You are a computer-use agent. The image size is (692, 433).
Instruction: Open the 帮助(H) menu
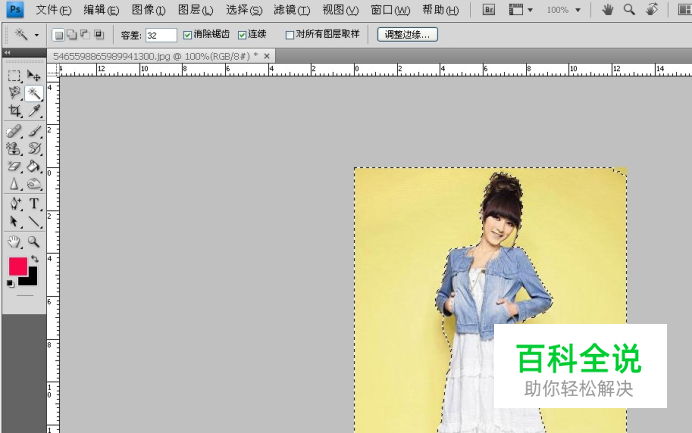coord(440,10)
